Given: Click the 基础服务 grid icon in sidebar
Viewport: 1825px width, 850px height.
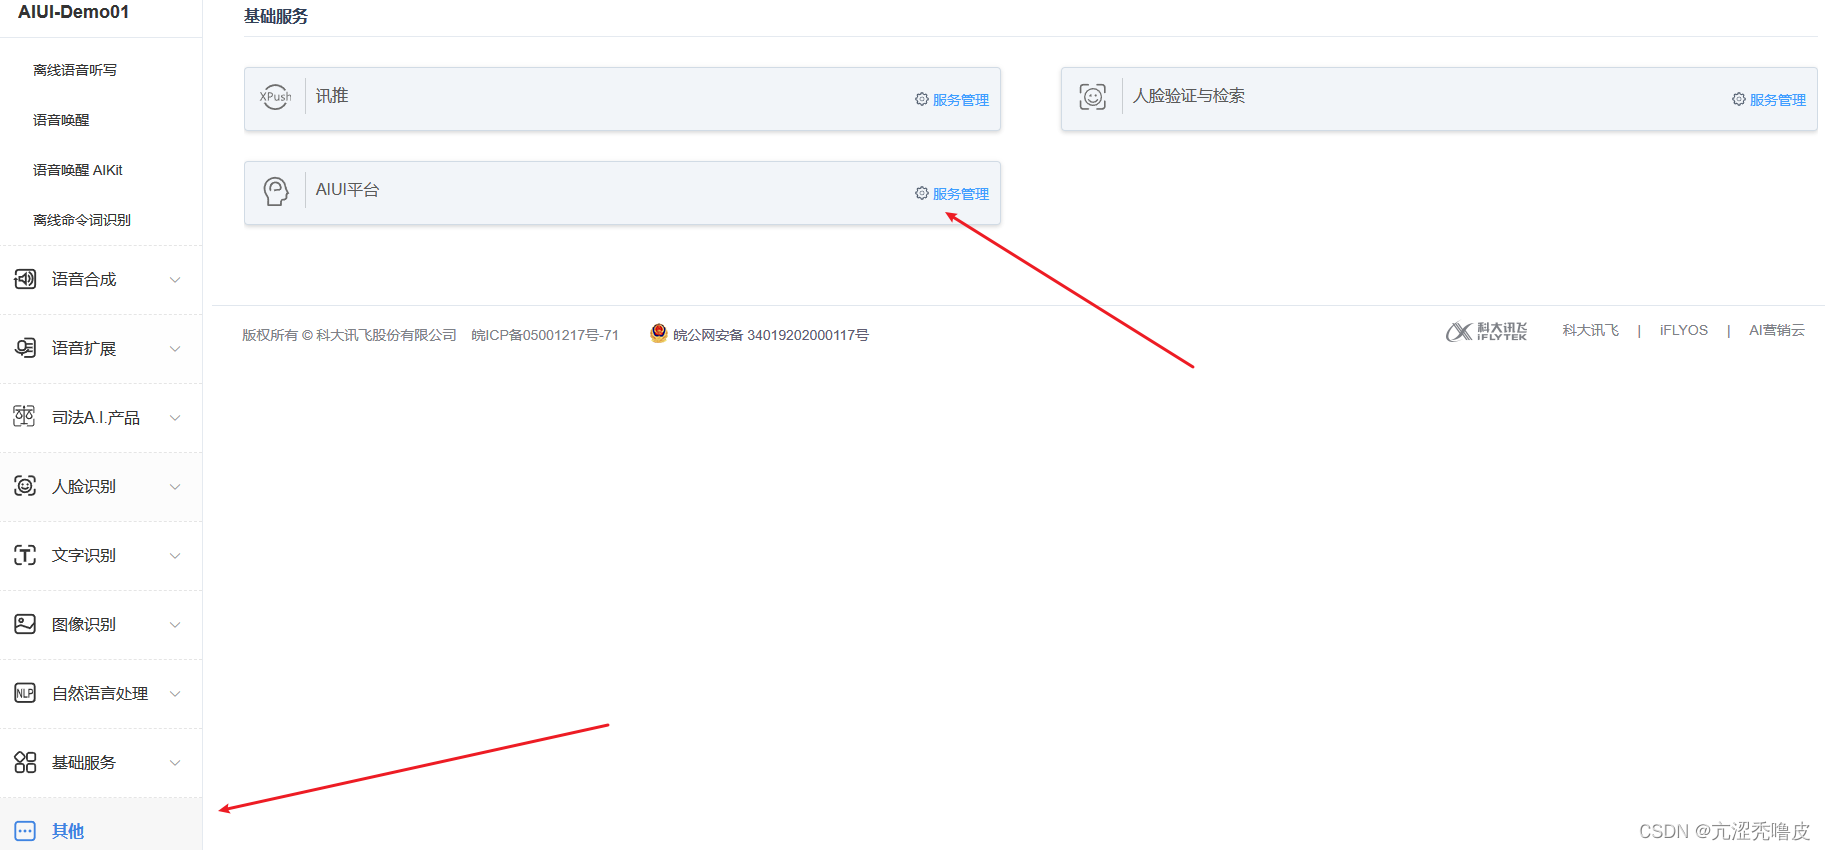Looking at the screenshot, I should click(x=25, y=762).
